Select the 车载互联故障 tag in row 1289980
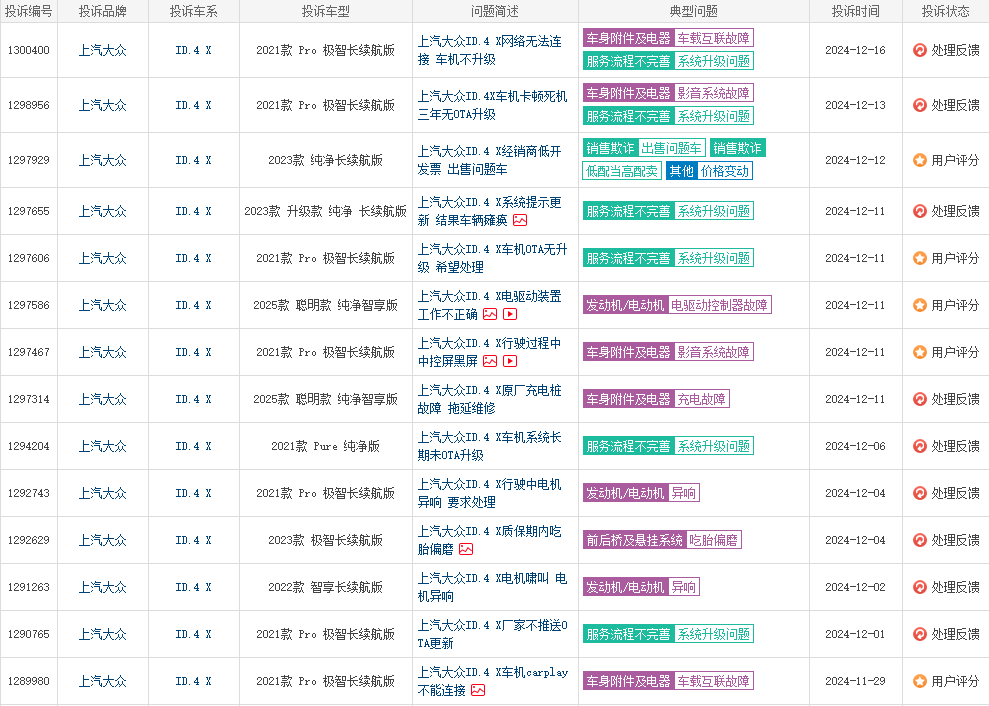The image size is (989, 706). coord(713,681)
